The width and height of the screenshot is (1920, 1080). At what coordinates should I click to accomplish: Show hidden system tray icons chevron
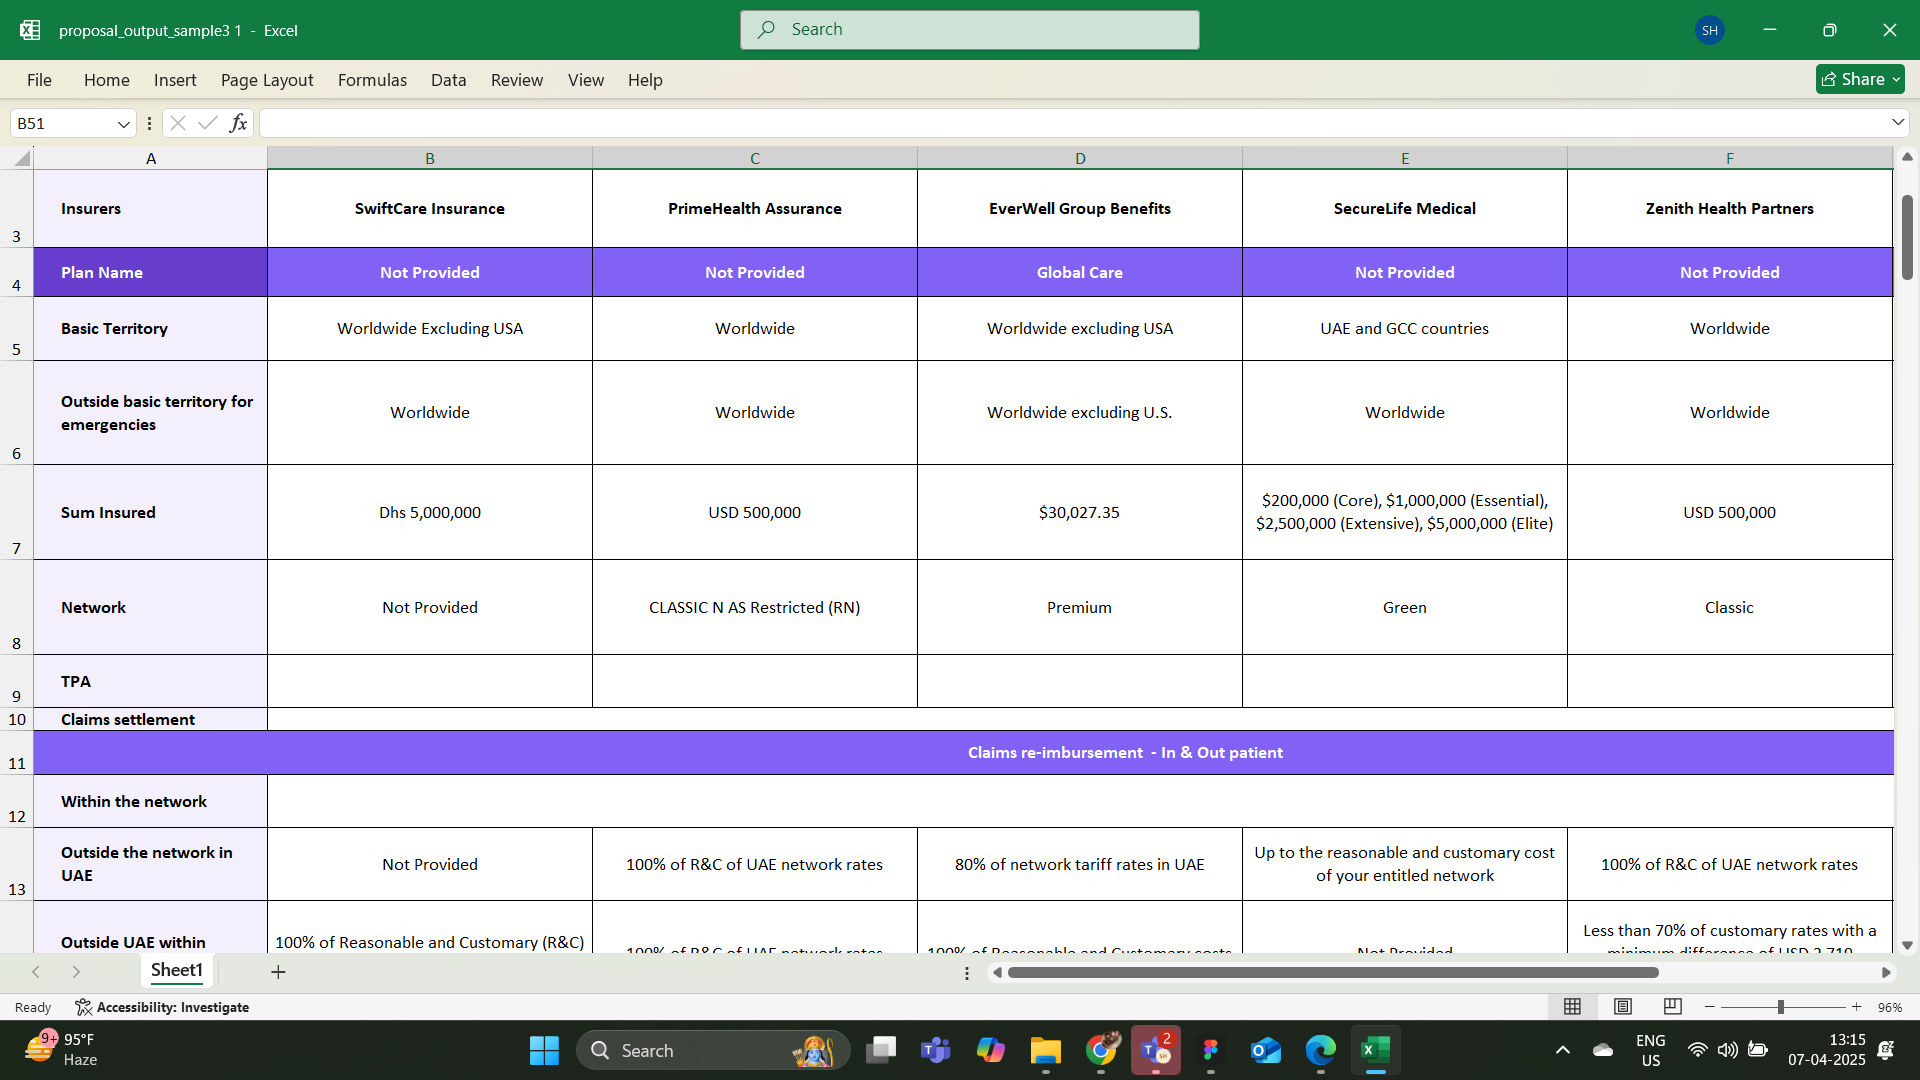[1563, 1050]
